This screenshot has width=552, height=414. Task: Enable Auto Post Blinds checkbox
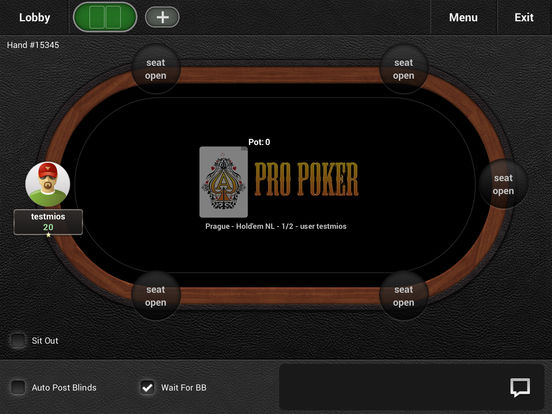pos(18,387)
